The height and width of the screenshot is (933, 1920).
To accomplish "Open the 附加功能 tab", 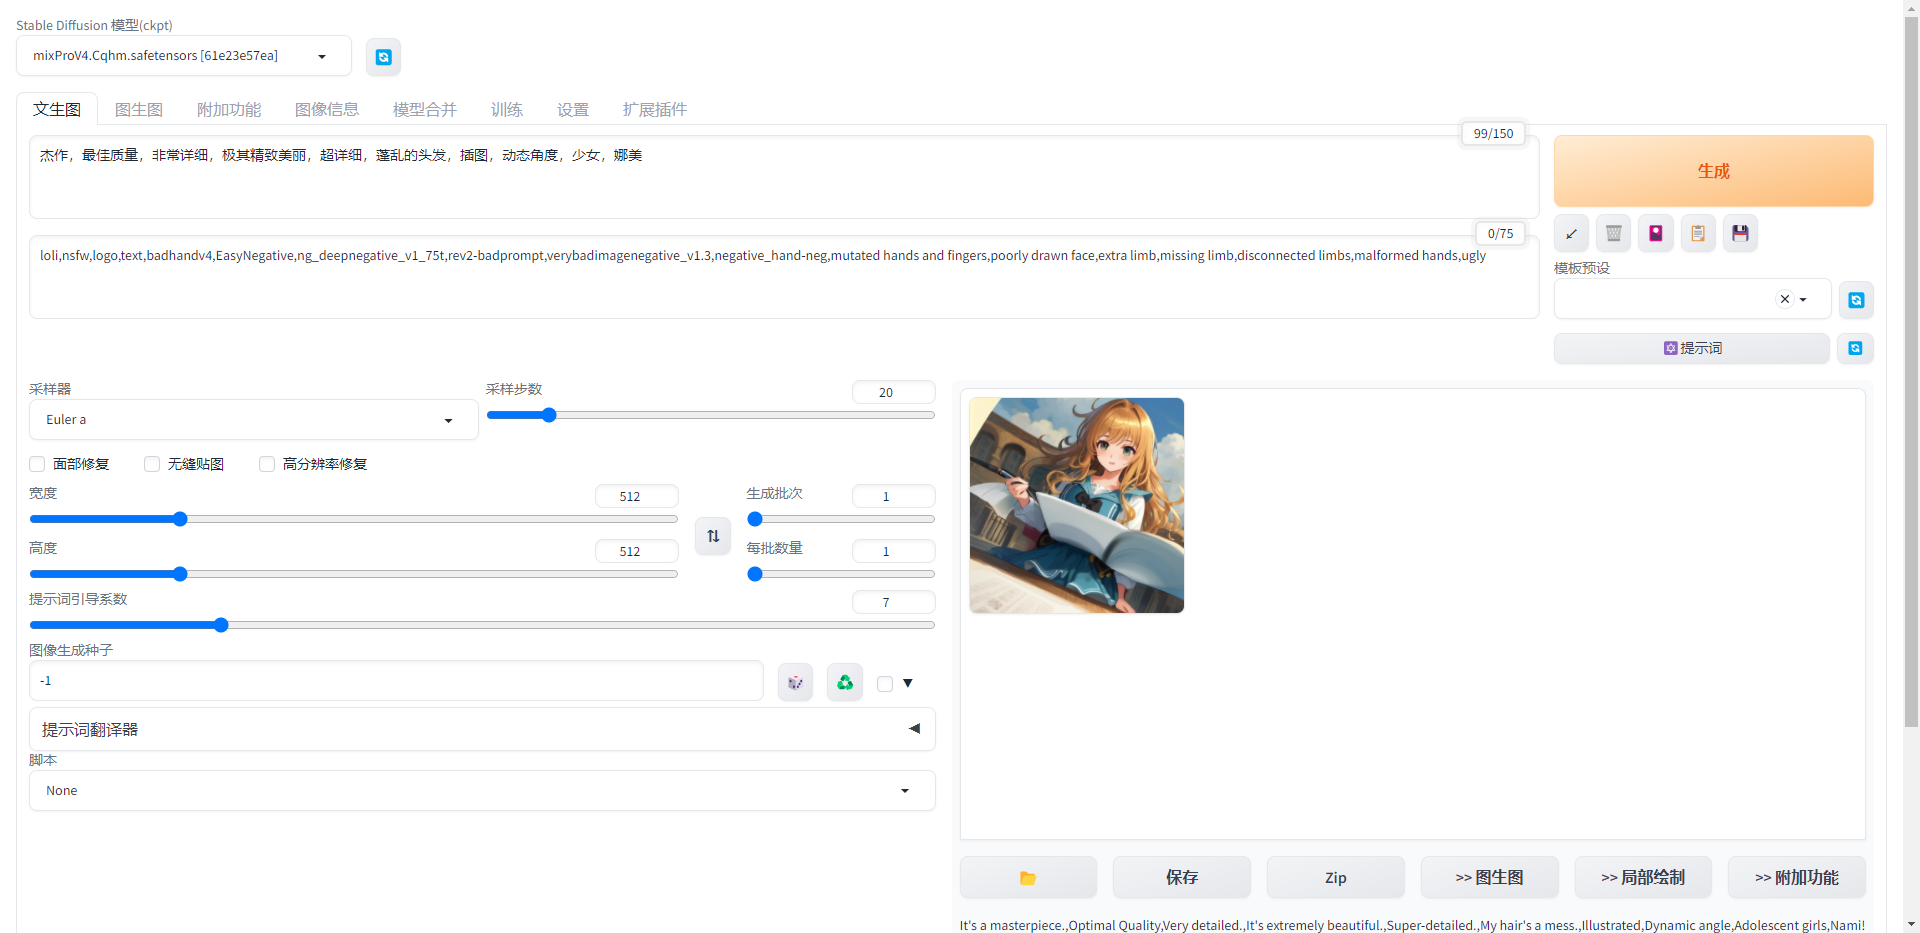I will [x=229, y=109].
